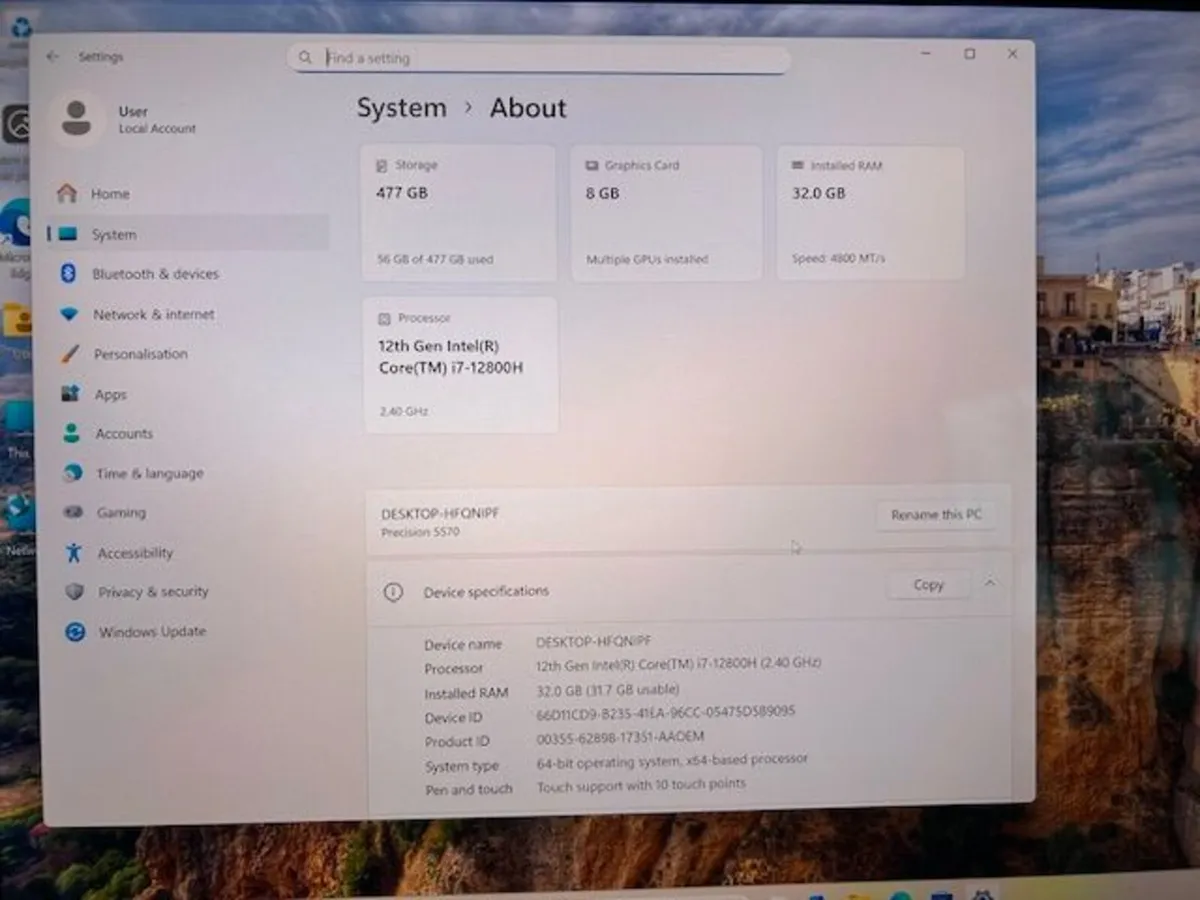Click the Gaming controller icon
Viewport: 1200px width, 900px height.
tap(72, 513)
